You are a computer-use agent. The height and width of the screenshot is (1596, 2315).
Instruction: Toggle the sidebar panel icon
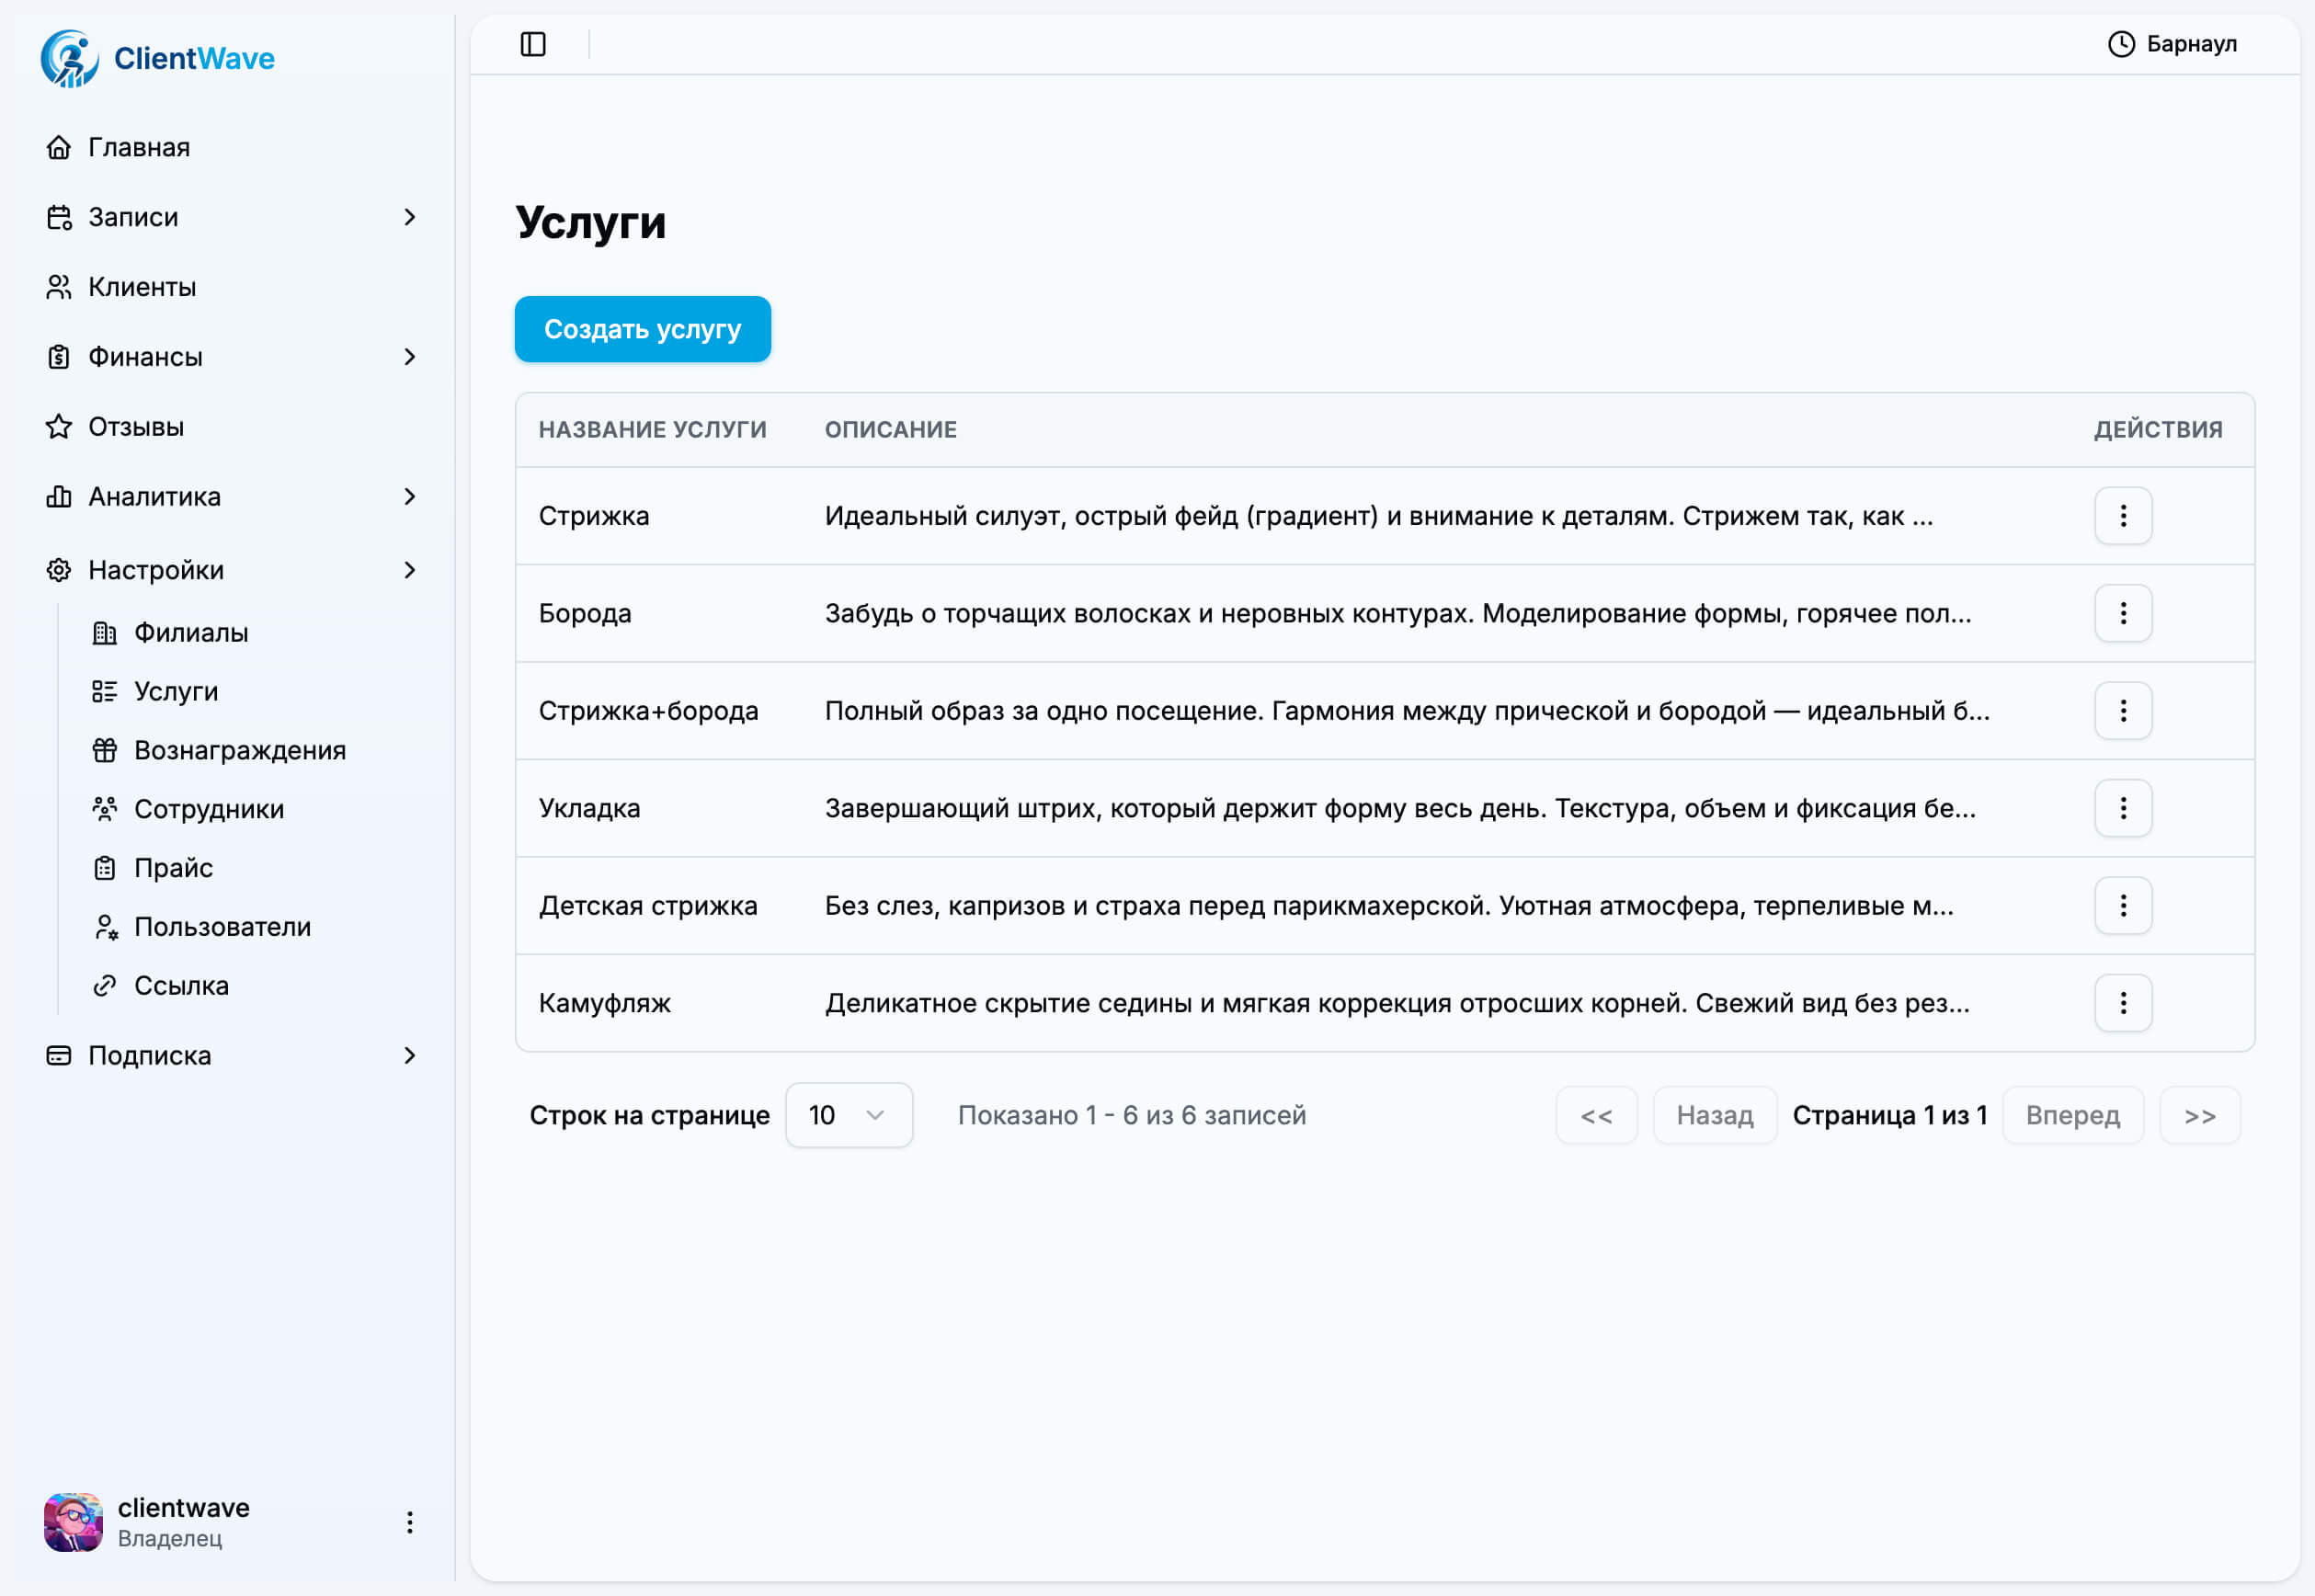(533, 44)
